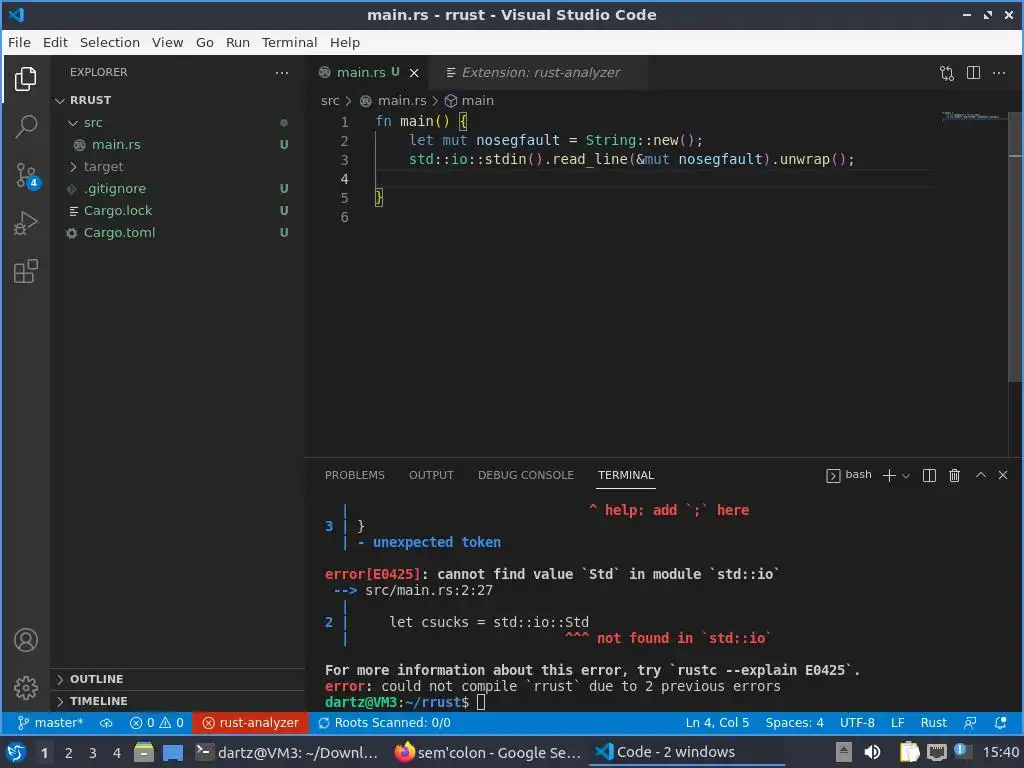Screen dimensions: 1024x768
Task: Select the main.rs editor tab
Action: pyautogui.click(x=360, y=72)
